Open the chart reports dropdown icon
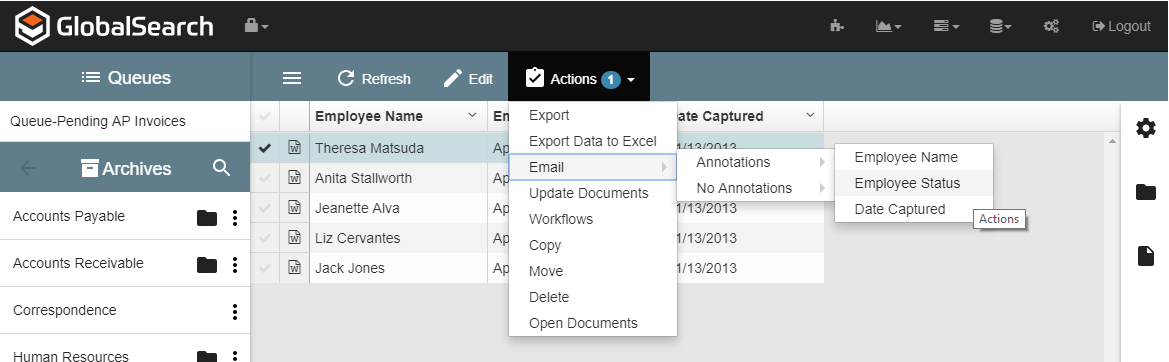Image resolution: width=1169 pixels, height=362 pixels. (888, 26)
